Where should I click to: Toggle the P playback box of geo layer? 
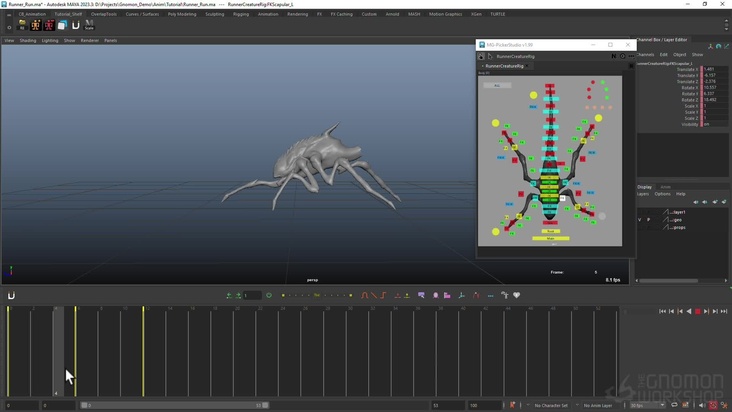coord(648,219)
